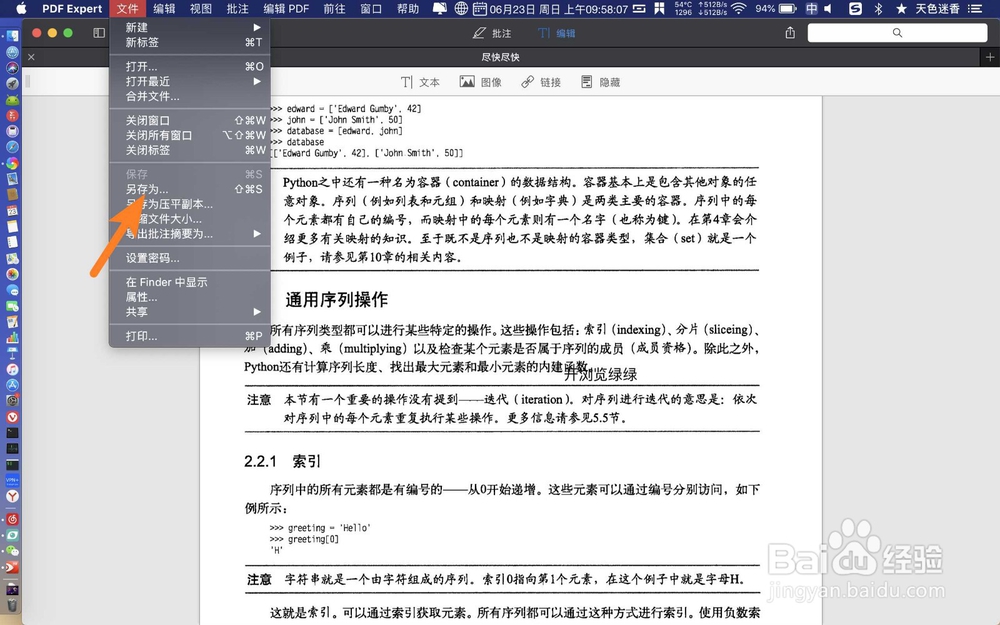Viewport: 1000px width, 625px height.
Task: Expand the 打开最近 submenu
Action: 189,81
